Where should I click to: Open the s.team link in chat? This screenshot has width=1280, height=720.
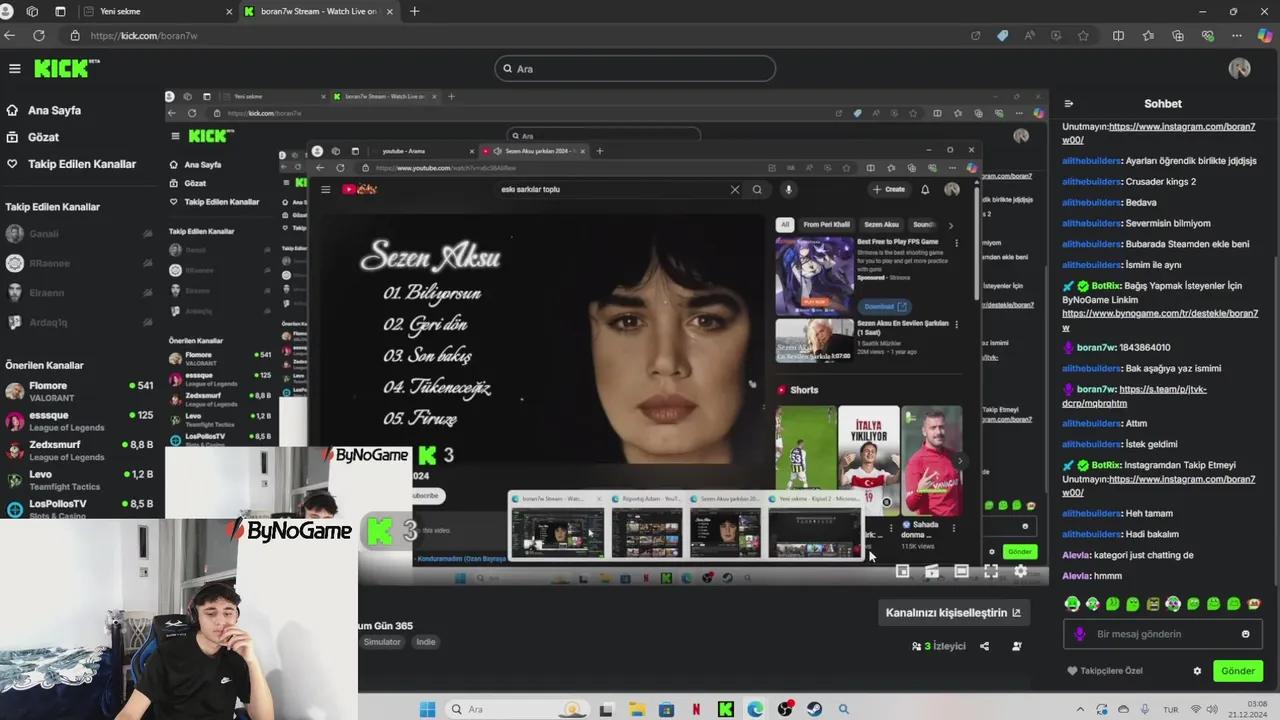[x=1134, y=396]
